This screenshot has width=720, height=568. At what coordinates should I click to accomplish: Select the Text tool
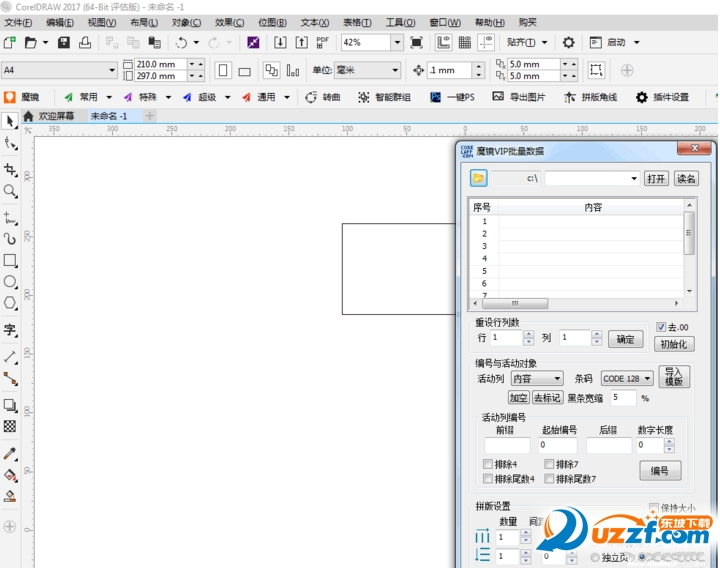coord(10,330)
